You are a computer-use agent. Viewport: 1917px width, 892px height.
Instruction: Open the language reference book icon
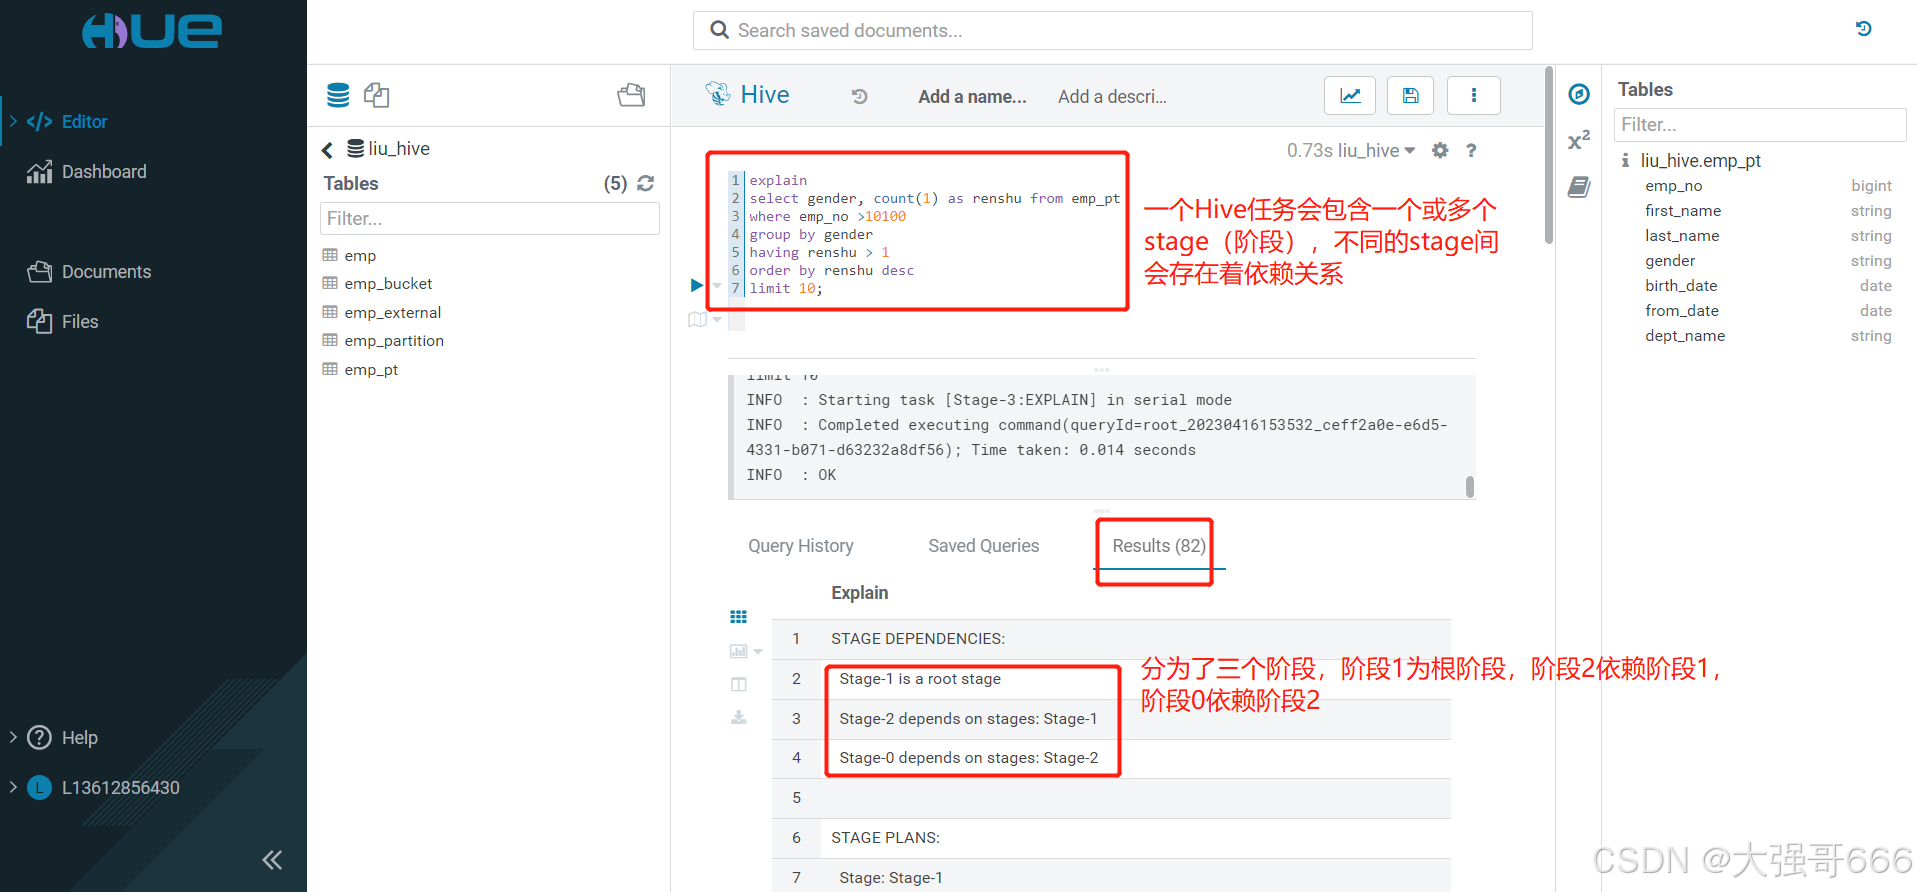tap(1579, 187)
